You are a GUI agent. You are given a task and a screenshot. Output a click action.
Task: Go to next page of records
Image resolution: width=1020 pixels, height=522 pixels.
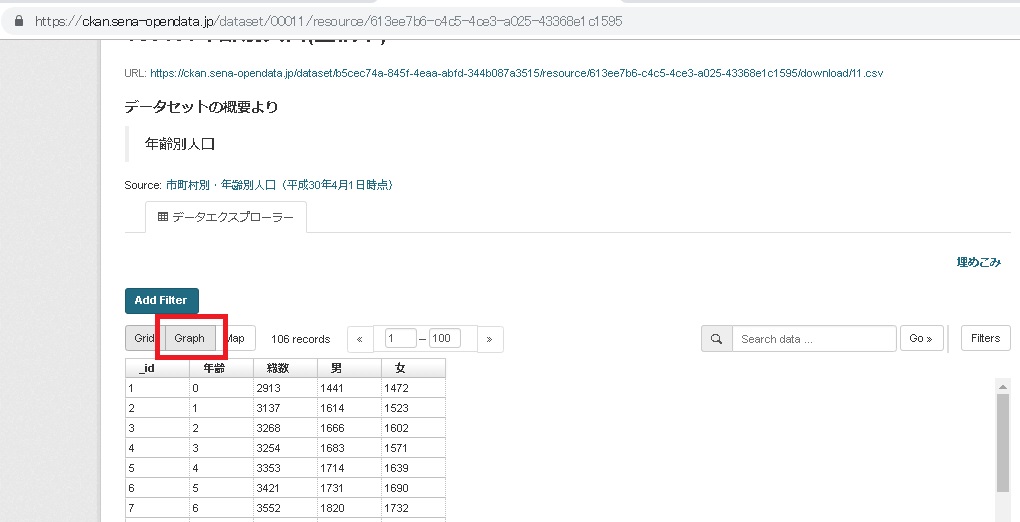[x=489, y=339]
